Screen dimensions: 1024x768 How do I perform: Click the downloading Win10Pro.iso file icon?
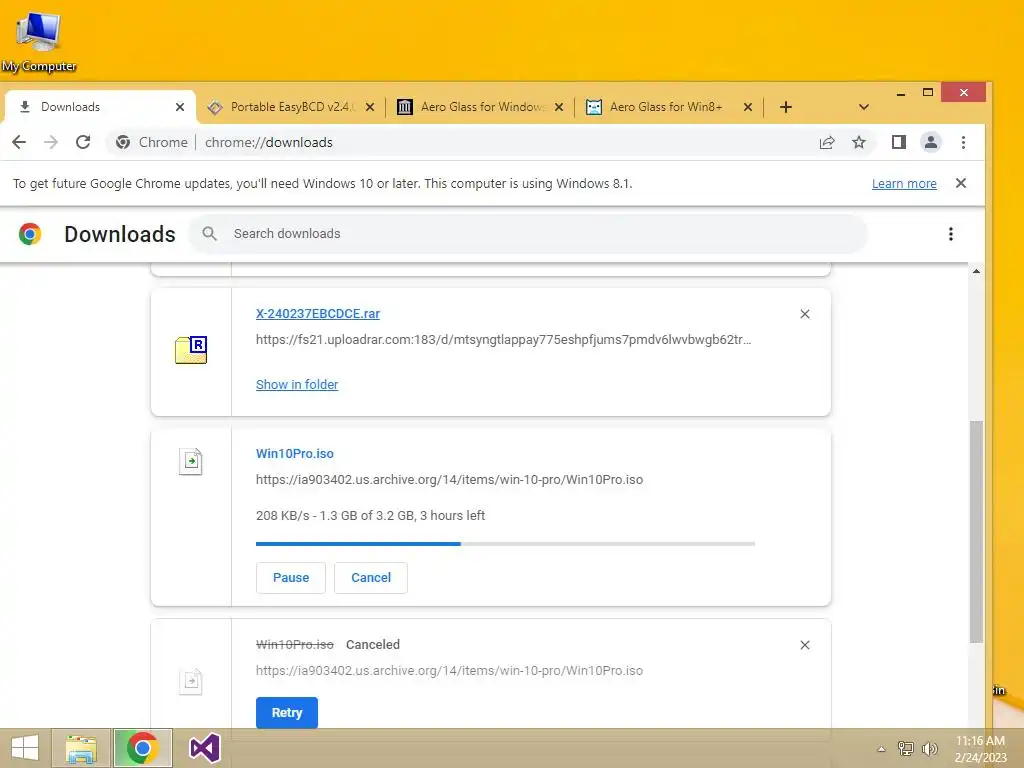tap(191, 462)
